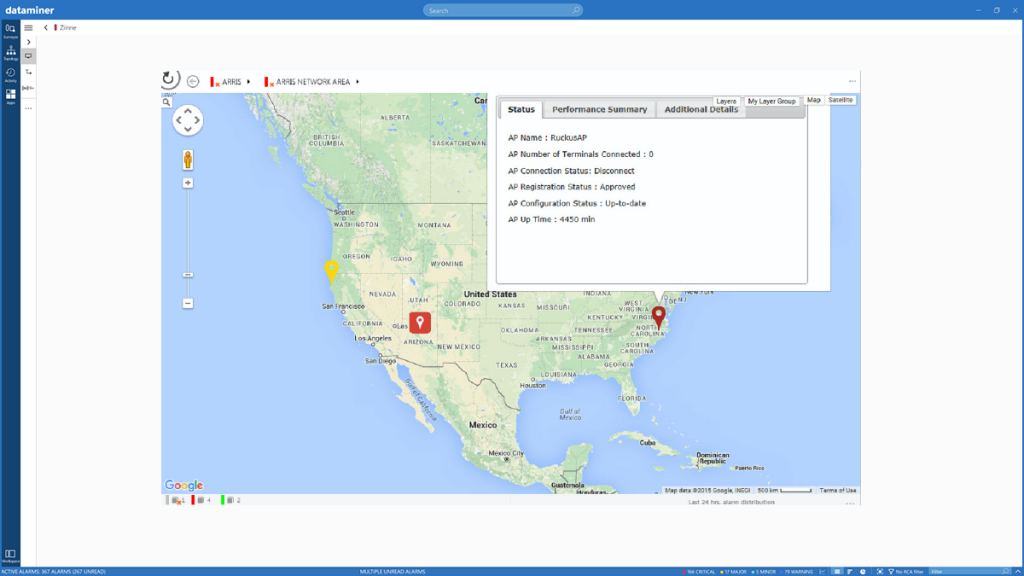
Task: Click the green normal alarm count 2
Action: [x=231, y=500]
